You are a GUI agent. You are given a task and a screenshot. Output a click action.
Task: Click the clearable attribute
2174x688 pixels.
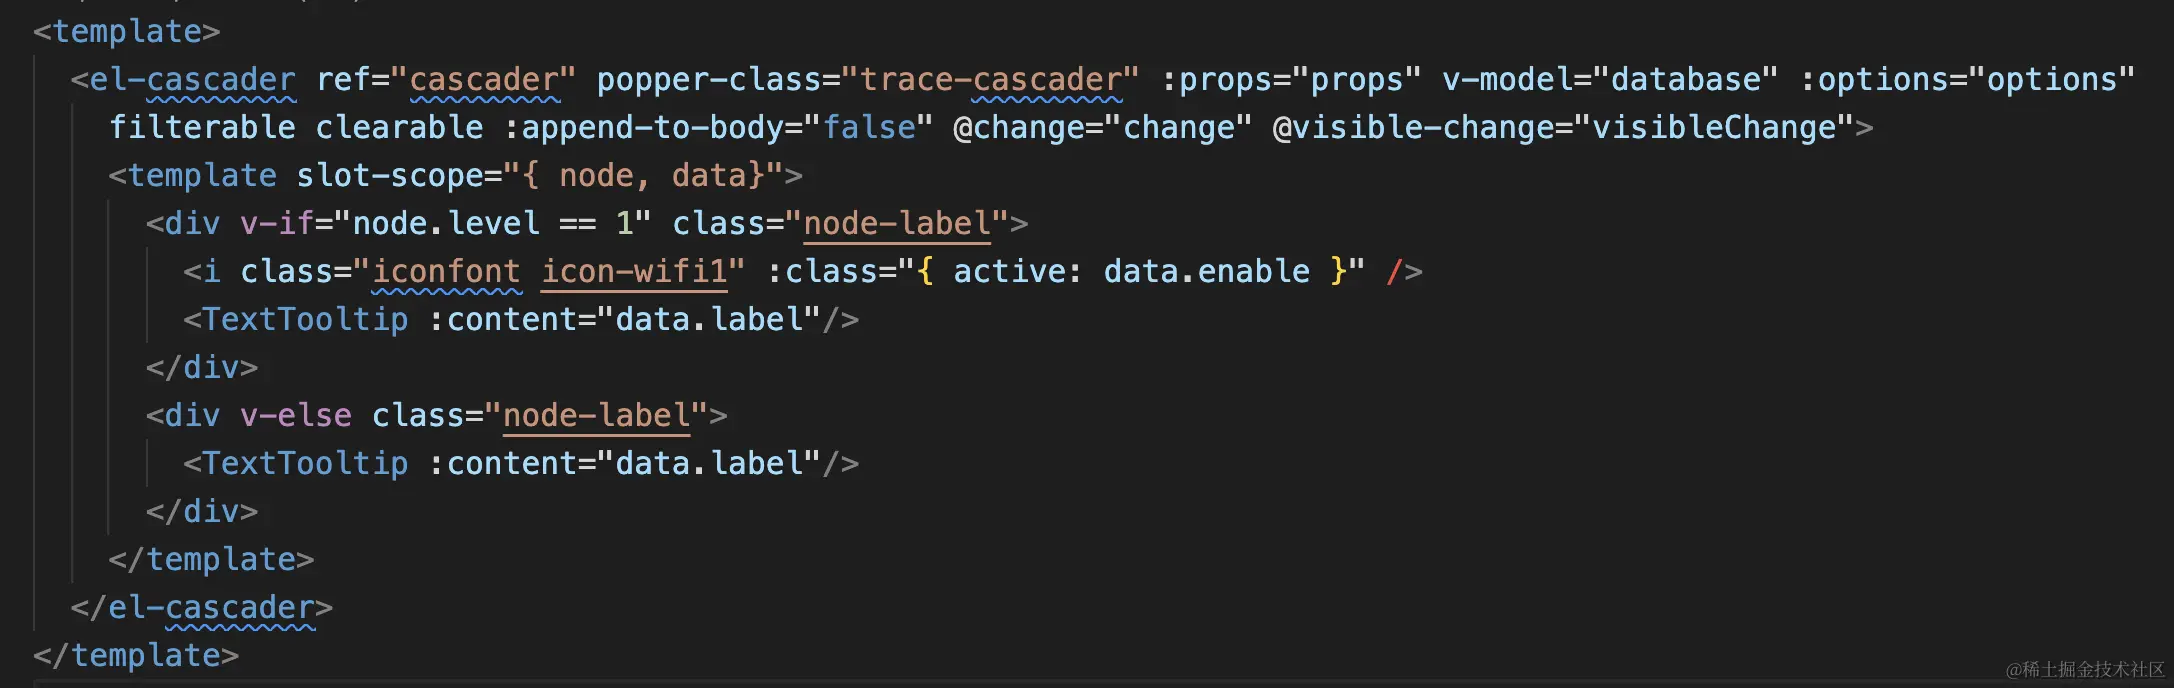click(x=399, y=128)
